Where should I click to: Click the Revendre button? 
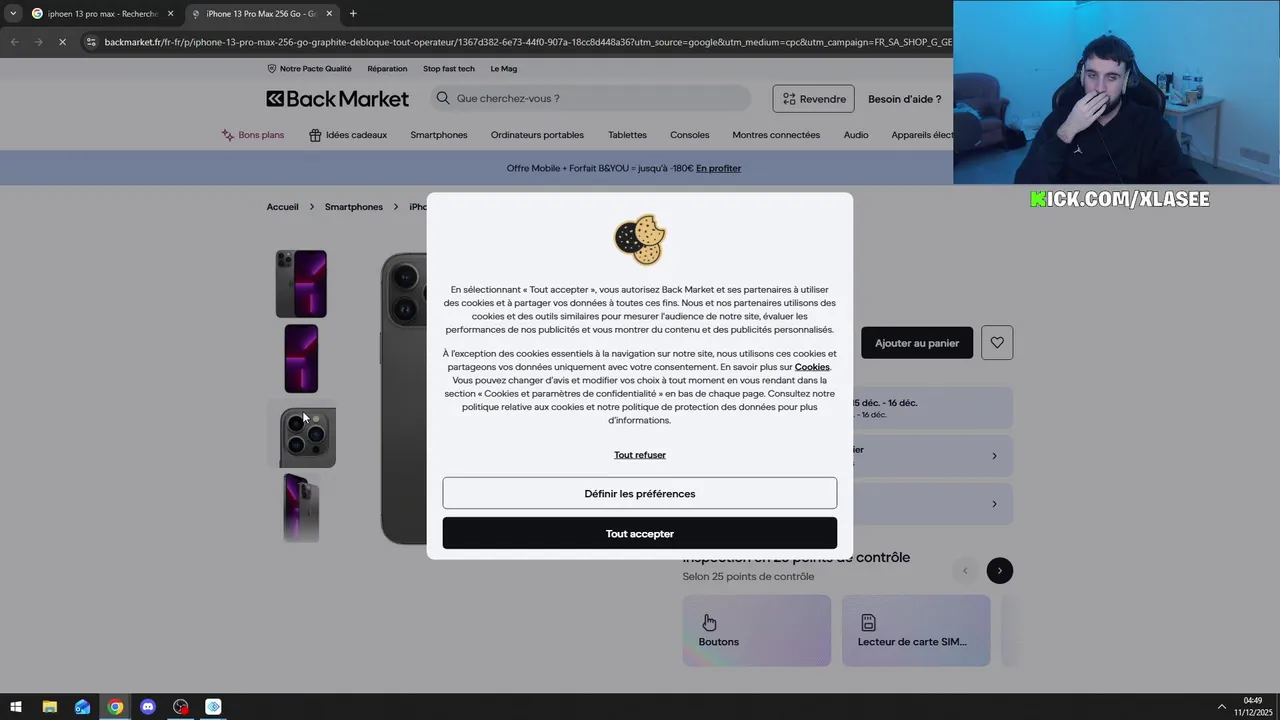tap(813, 98)
